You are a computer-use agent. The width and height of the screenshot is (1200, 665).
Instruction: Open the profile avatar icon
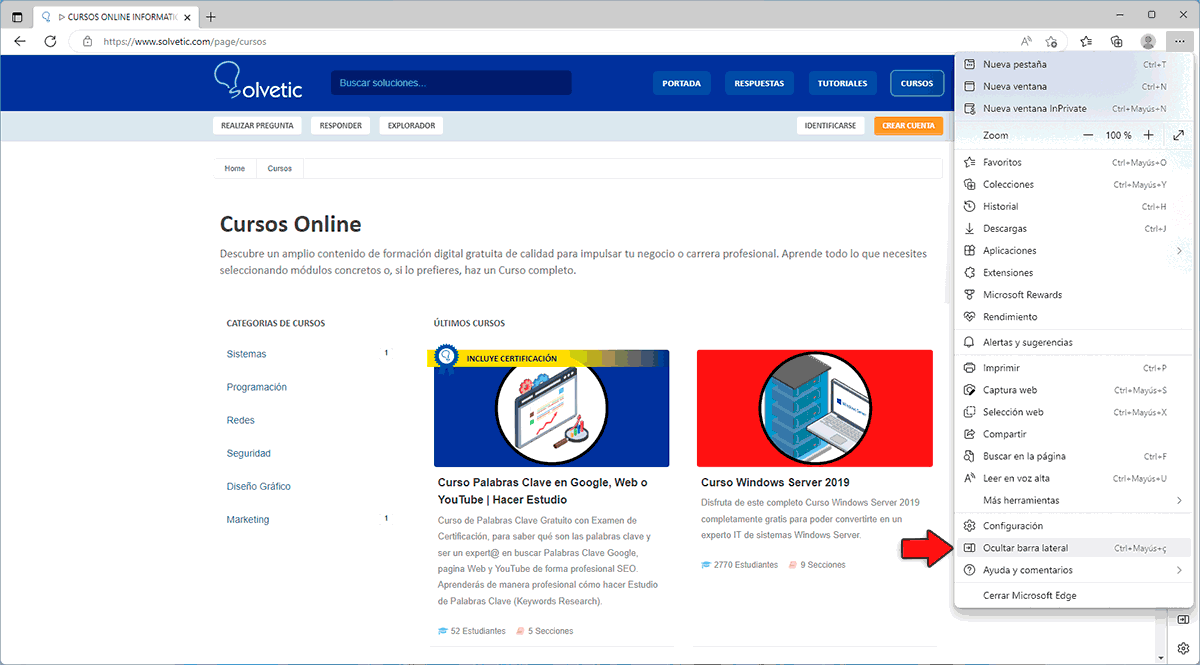pos(1148,42)
